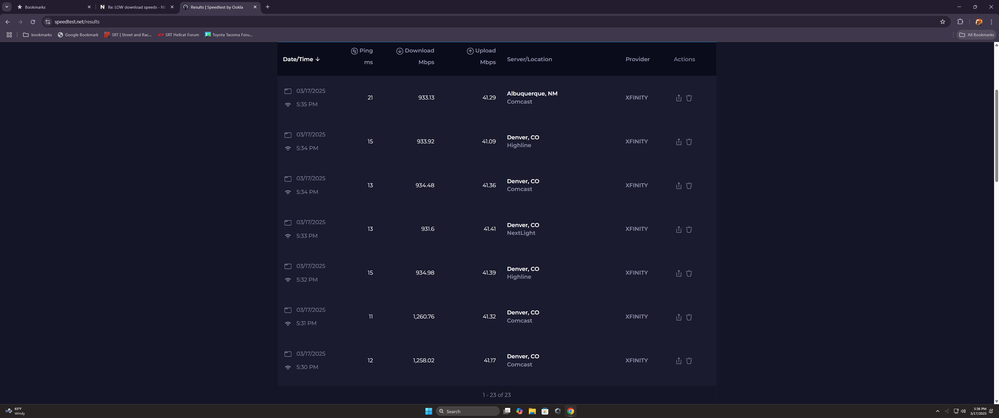Open the apps grid in bookmarks bar
The width and height of the screenshot is (999, 418).
tap(9, 35)
